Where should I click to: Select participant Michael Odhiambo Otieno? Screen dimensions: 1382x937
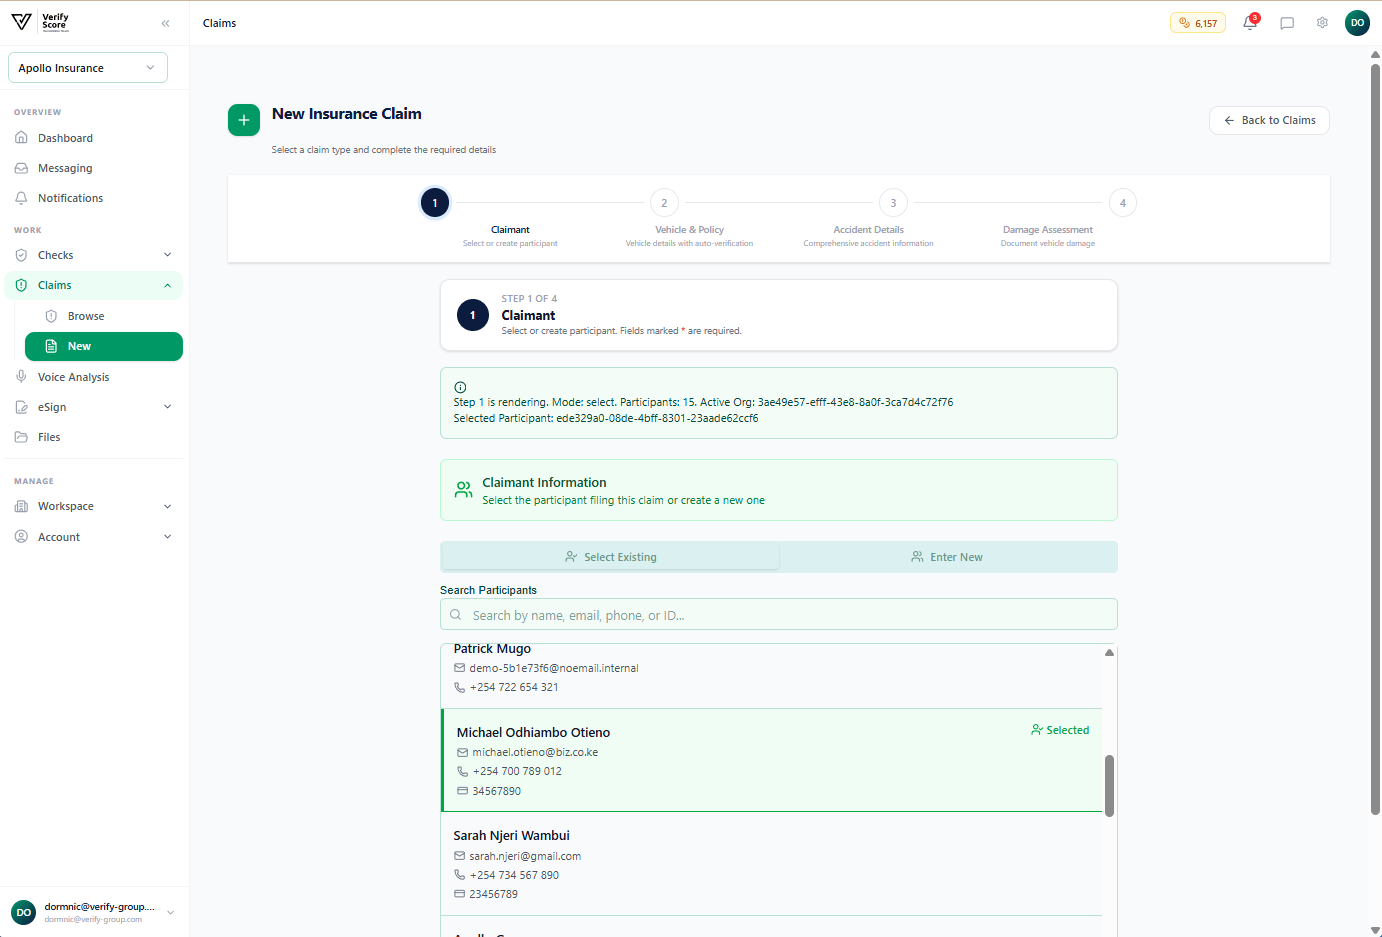(x=771, y=760)
